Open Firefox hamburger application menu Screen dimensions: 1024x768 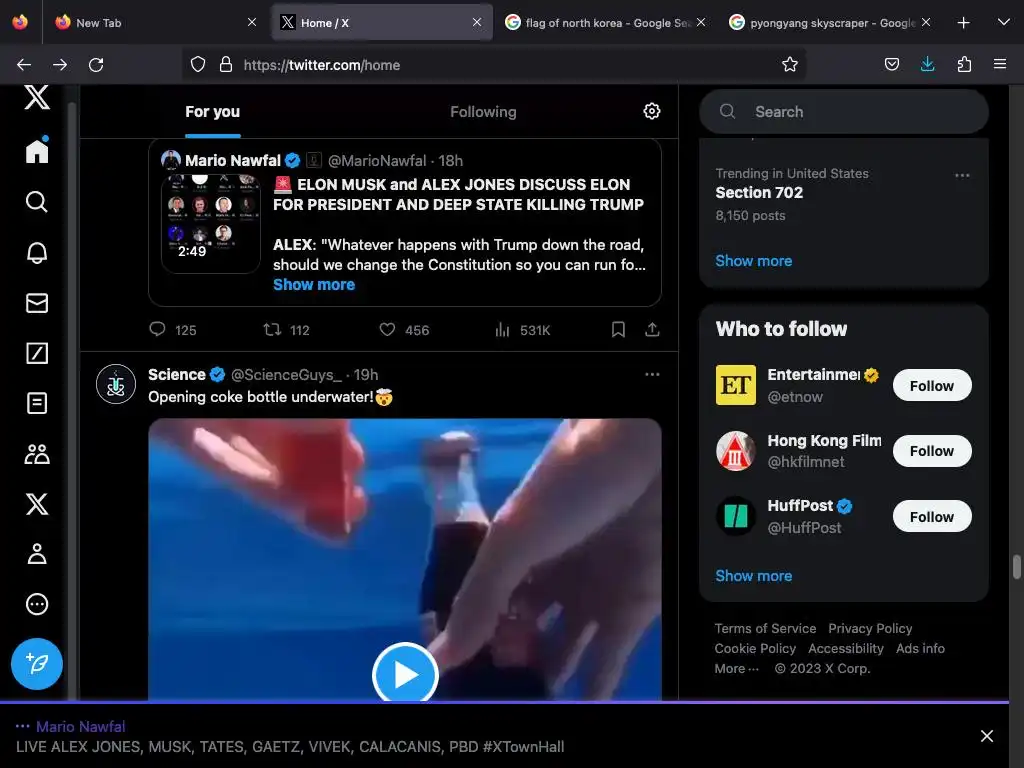1000,64
